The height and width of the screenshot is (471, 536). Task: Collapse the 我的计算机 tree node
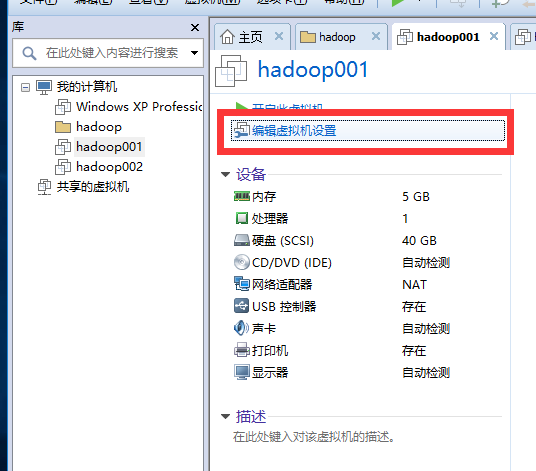25,87
